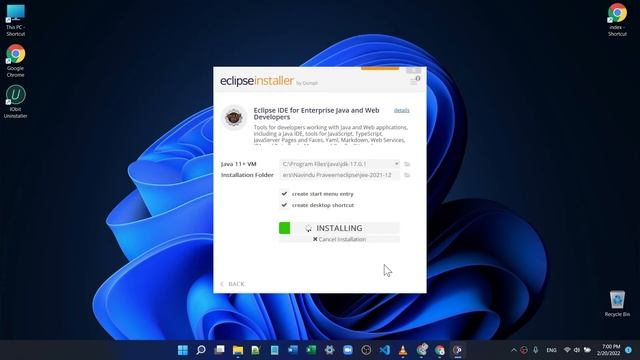Open the Recycle Bin
Image resolution: width=640 pixels, height=360 pixels.
[x=617, y=303]
